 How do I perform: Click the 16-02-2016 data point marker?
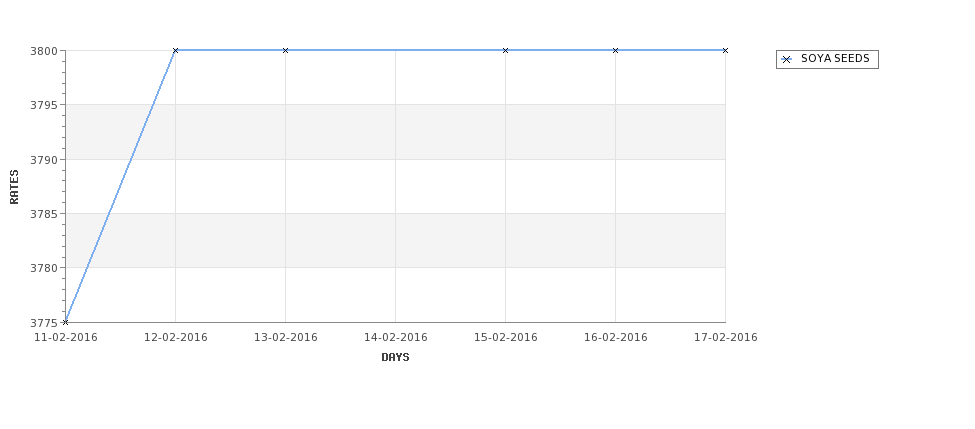point(616,50)
